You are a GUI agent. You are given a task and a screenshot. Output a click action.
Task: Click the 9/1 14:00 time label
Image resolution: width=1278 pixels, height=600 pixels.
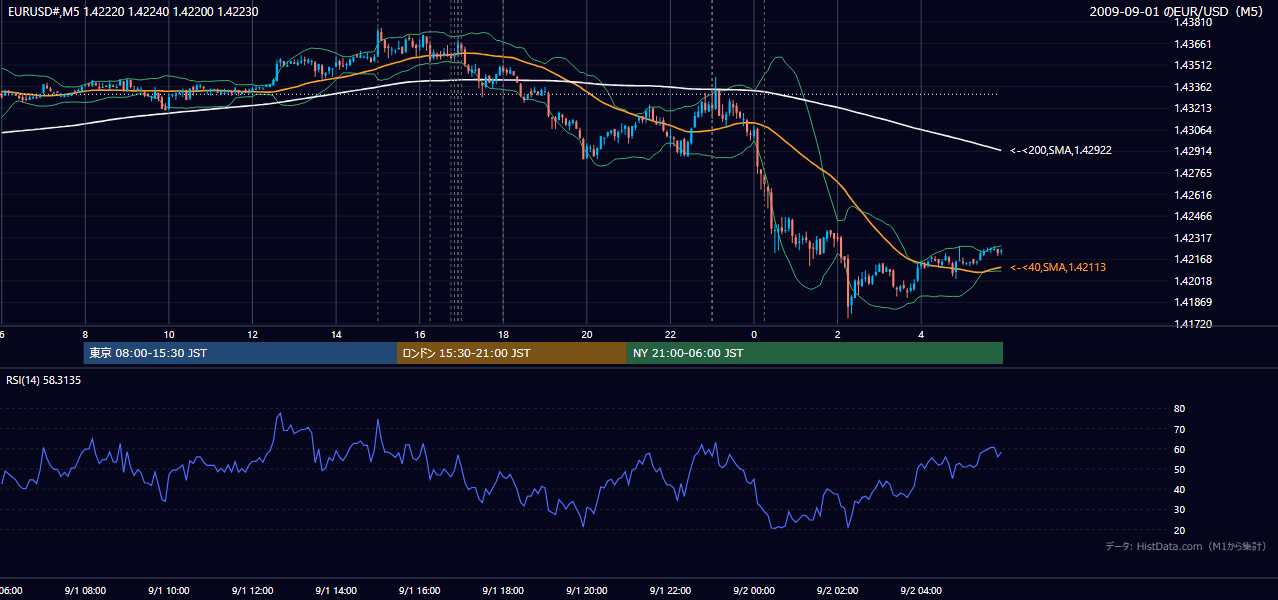(336, 591)
